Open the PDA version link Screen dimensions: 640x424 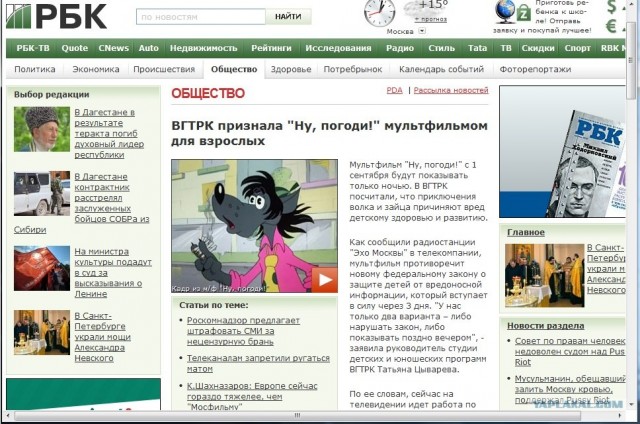pyautogui.click(x=394, y=90)
